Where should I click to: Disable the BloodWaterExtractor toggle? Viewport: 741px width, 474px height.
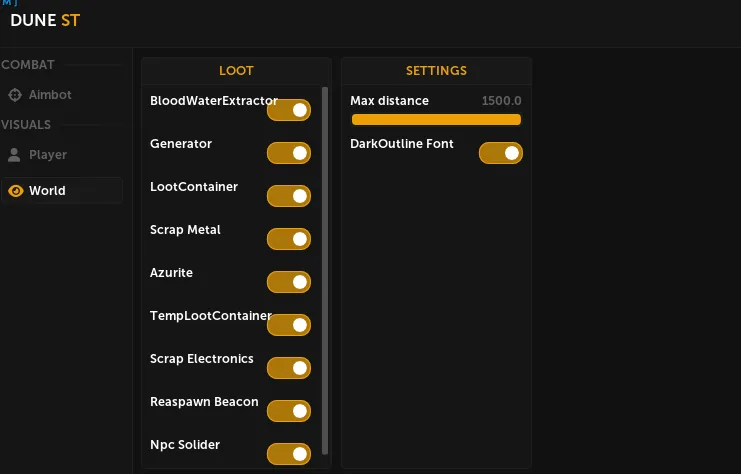tap(289, 110)
